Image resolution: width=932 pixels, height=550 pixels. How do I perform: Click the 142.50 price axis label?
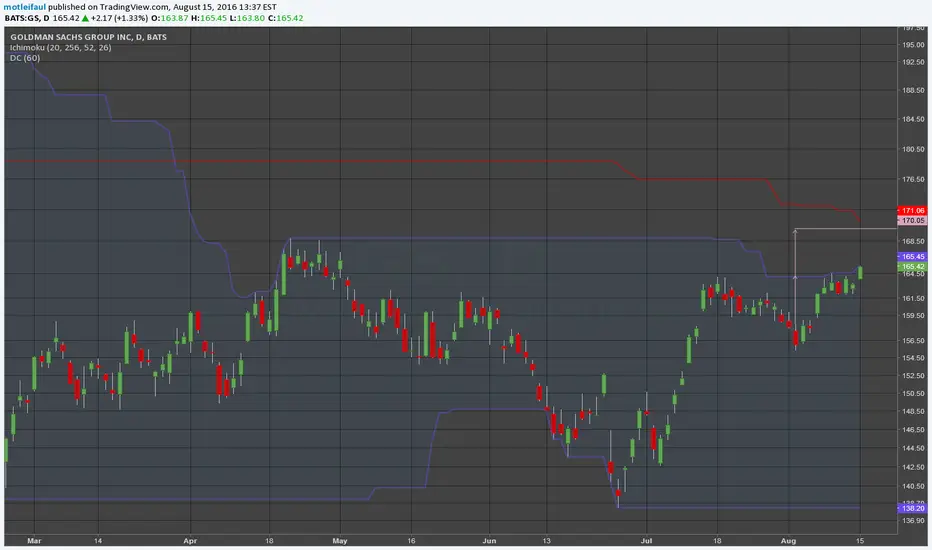tap(913, 467)
